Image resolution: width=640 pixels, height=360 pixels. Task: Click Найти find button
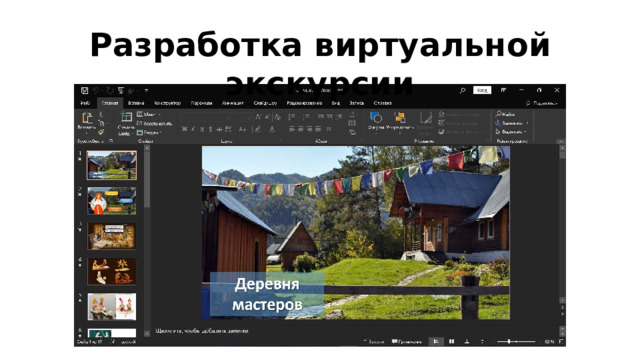(x=505, y=114)
